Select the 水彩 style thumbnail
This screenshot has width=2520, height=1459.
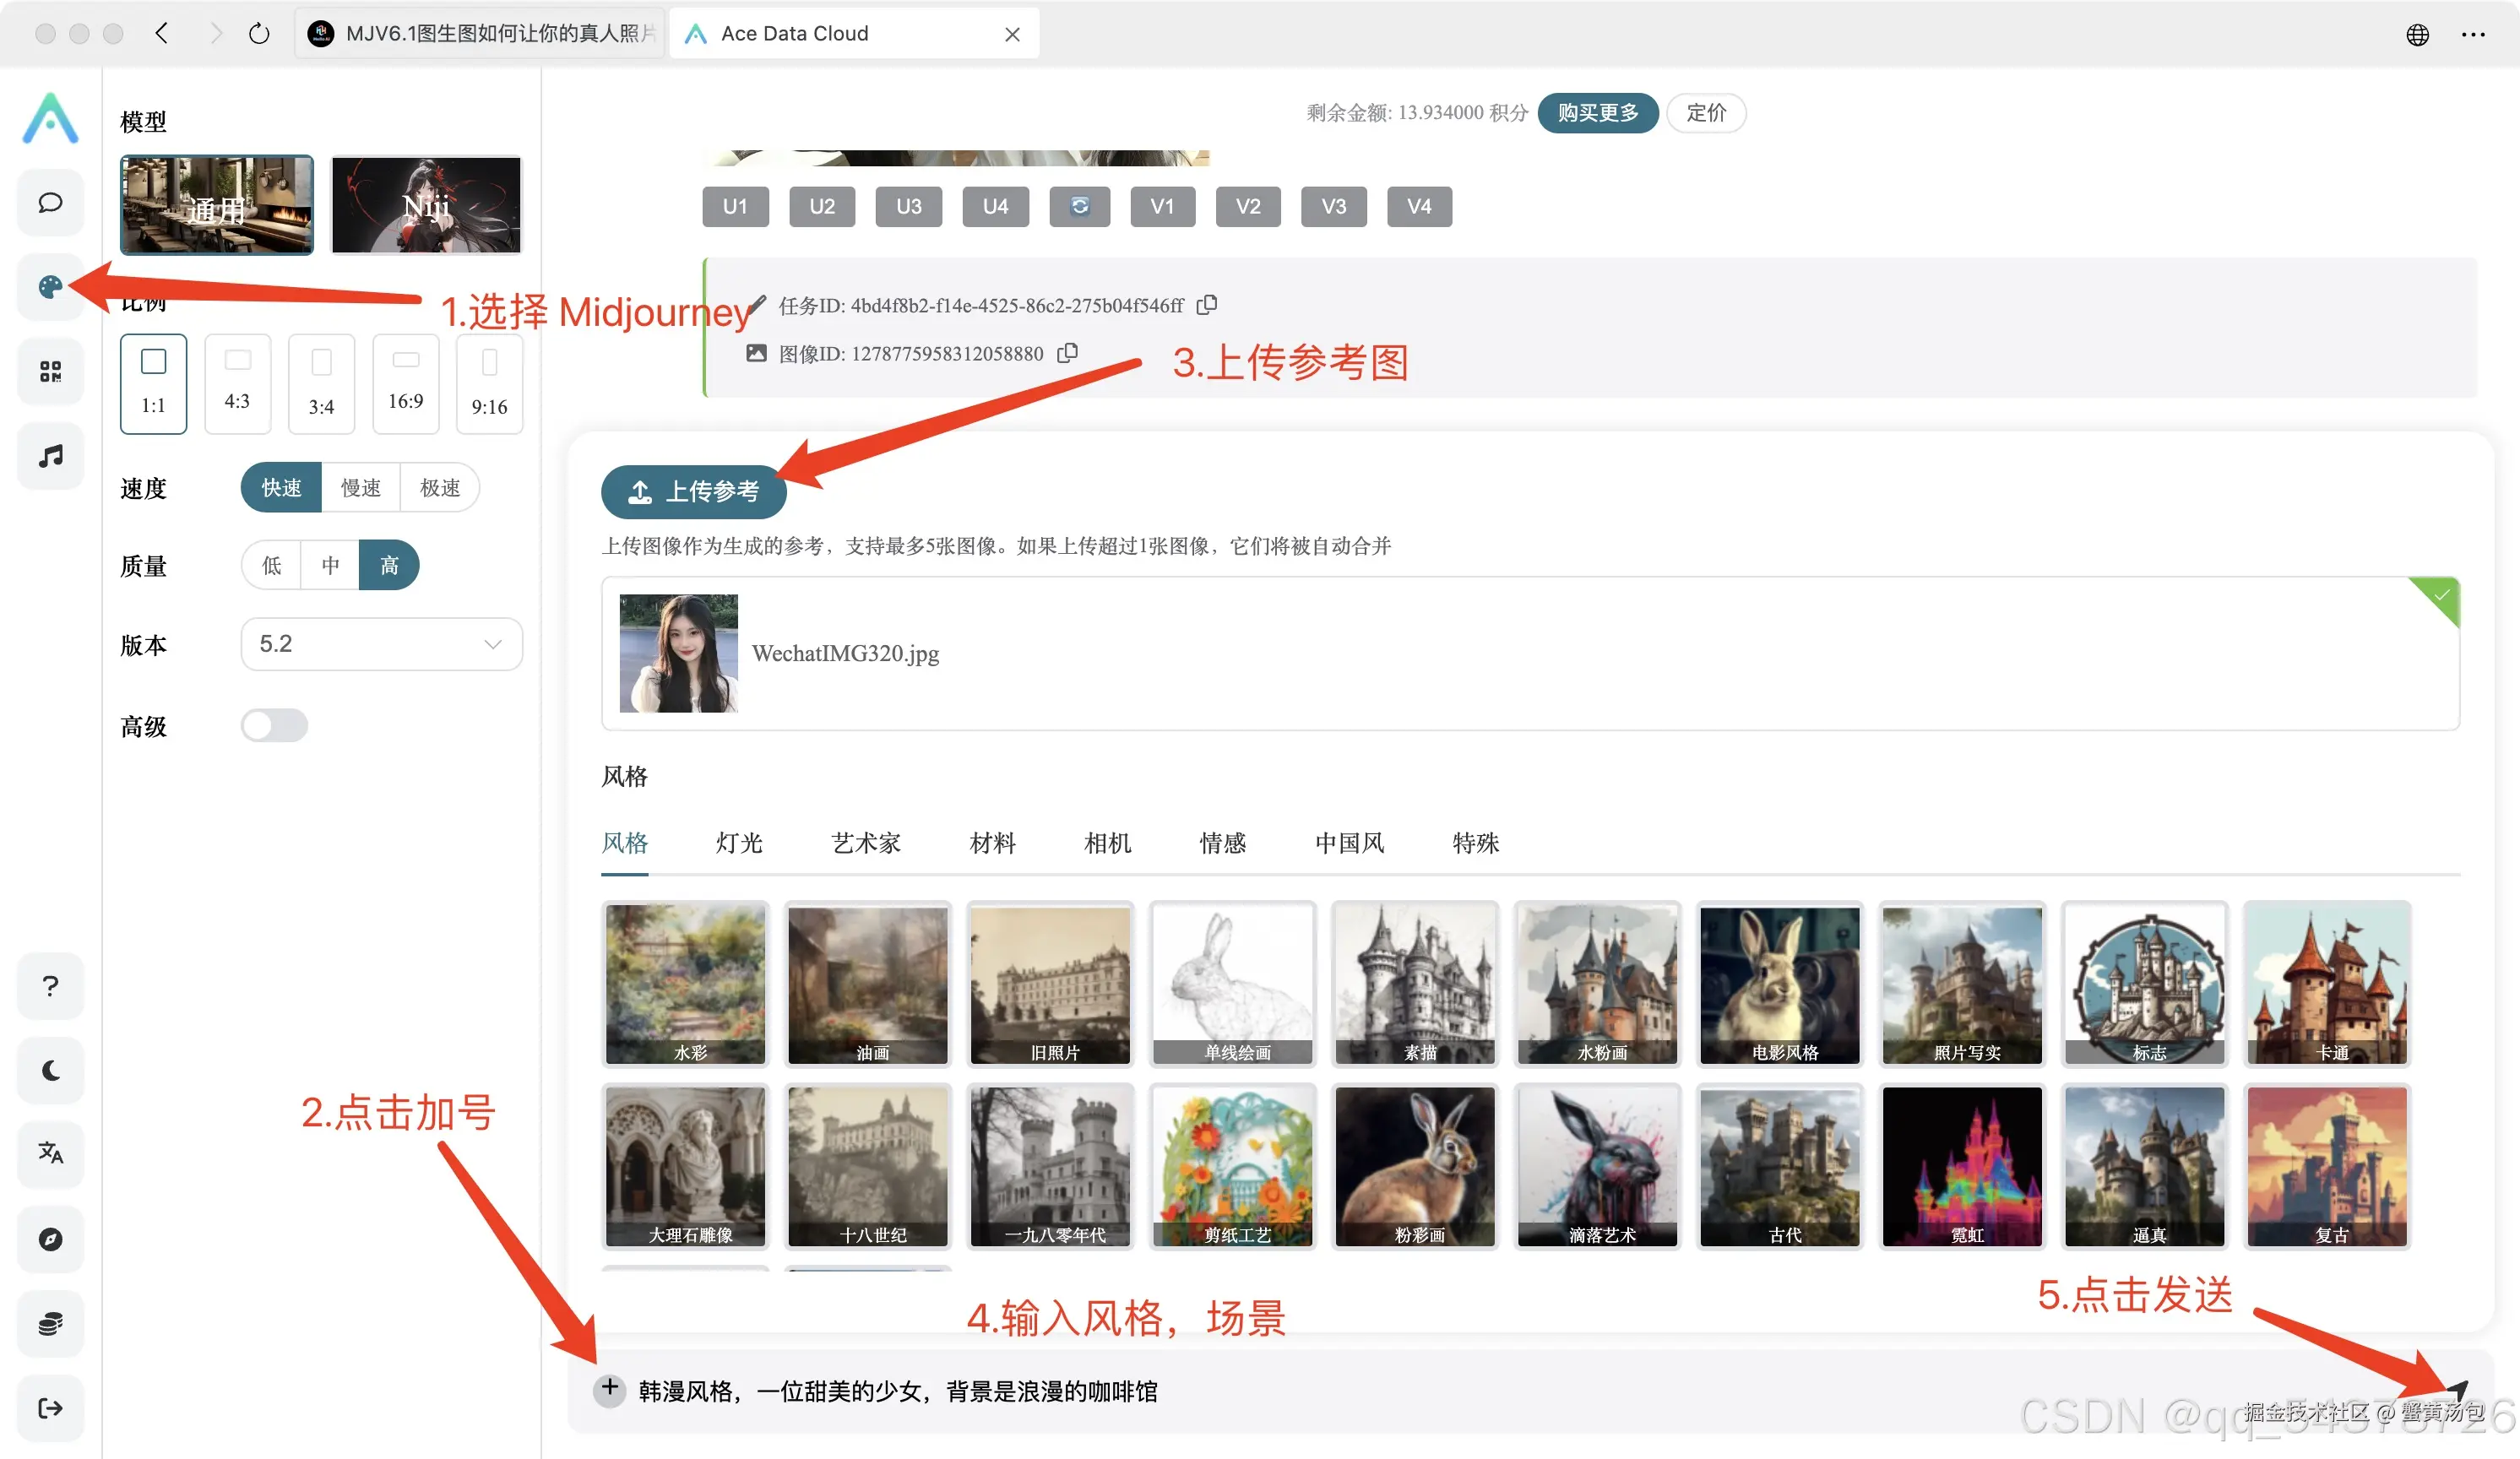(686, 983)
